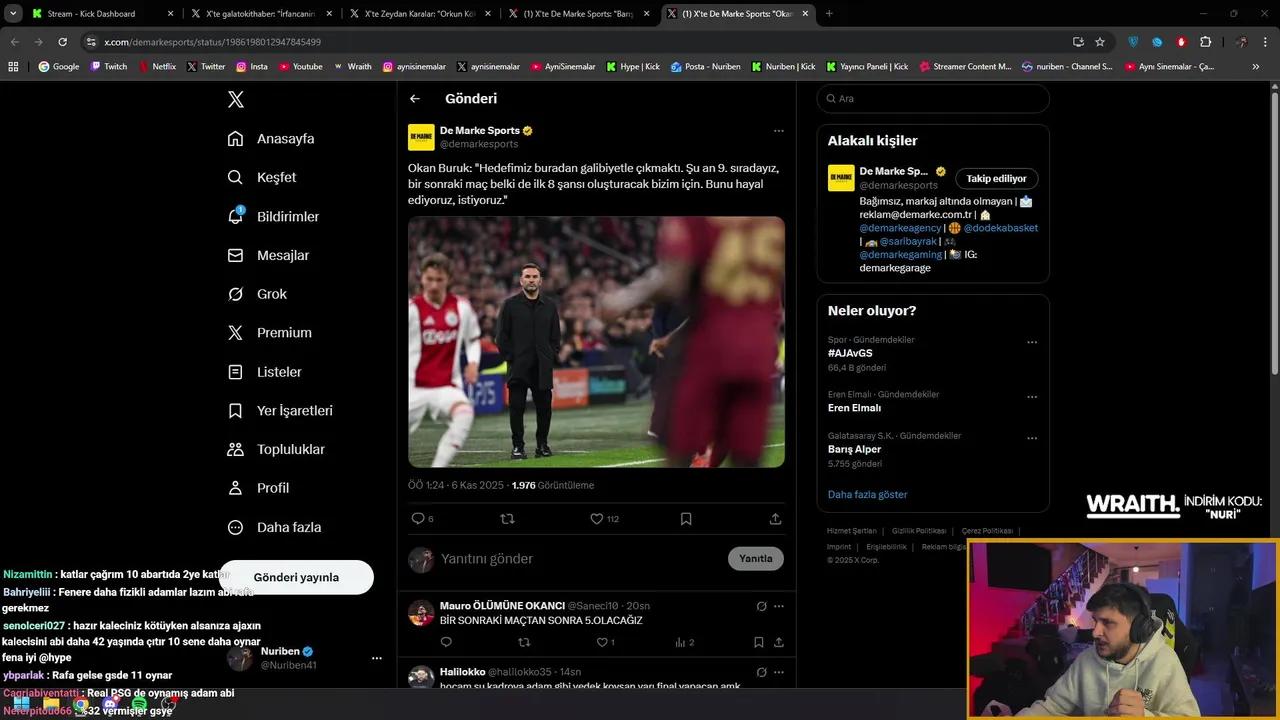The image size is (1280, 720).
Task: Share the main post via the share icon
Action: (x=775, y=519)
